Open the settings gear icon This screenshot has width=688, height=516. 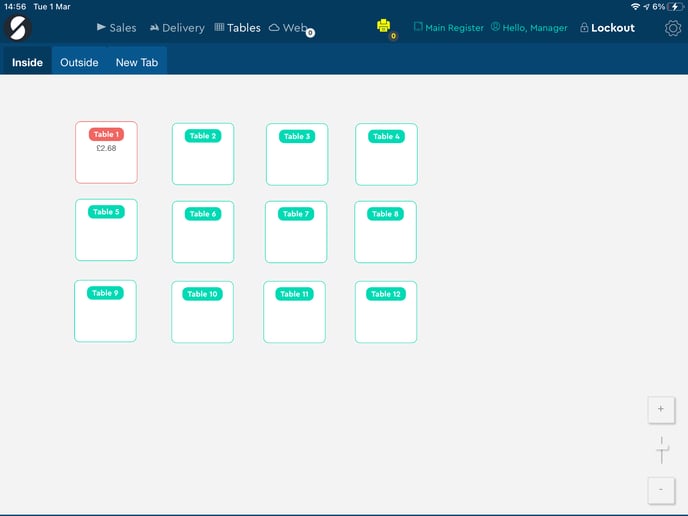click(673, 28)
